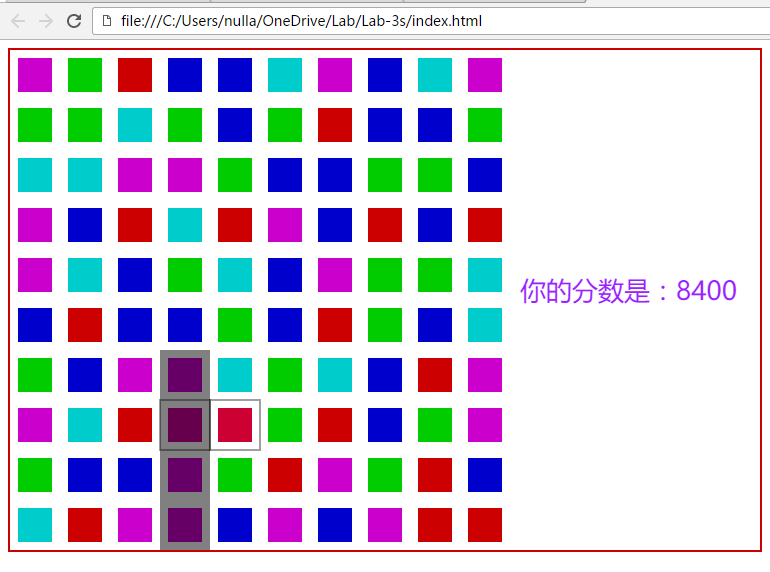
Task: Click the topmost dark purple tile in the highlighted column
Action: point(185,375)
